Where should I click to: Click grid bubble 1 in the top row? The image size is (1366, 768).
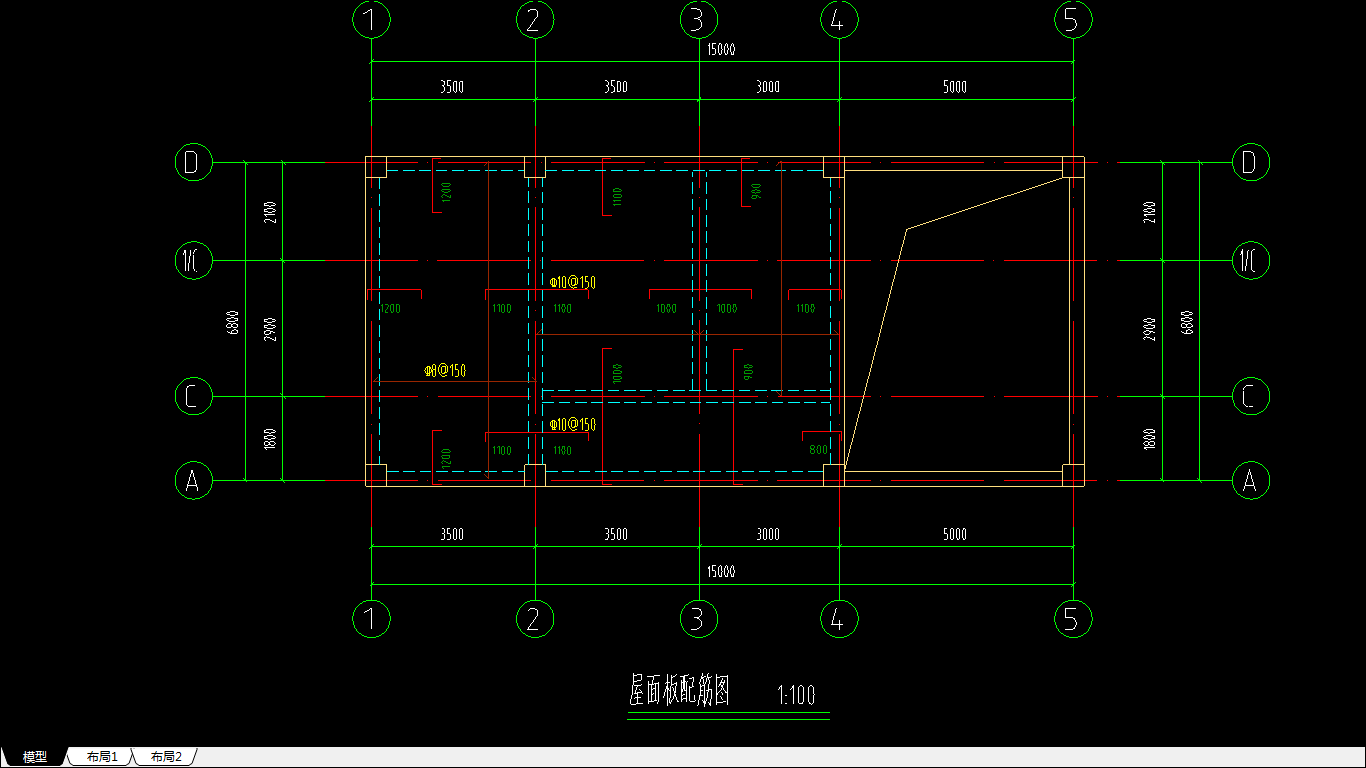pos(372,19)
